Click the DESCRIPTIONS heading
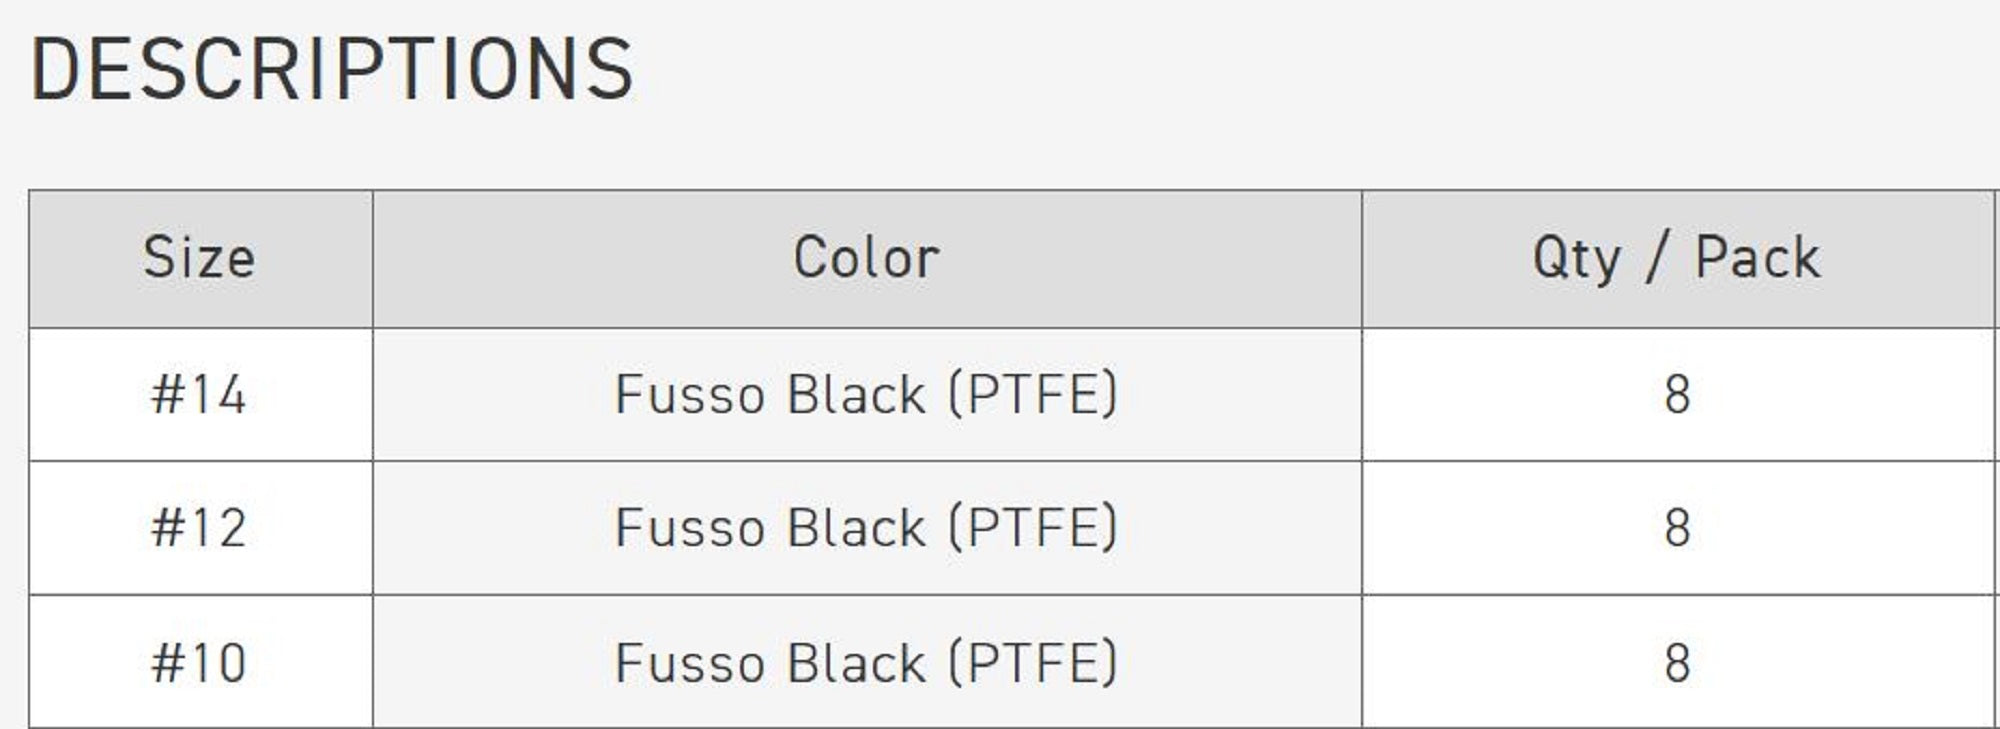 (x=332, y=69)
